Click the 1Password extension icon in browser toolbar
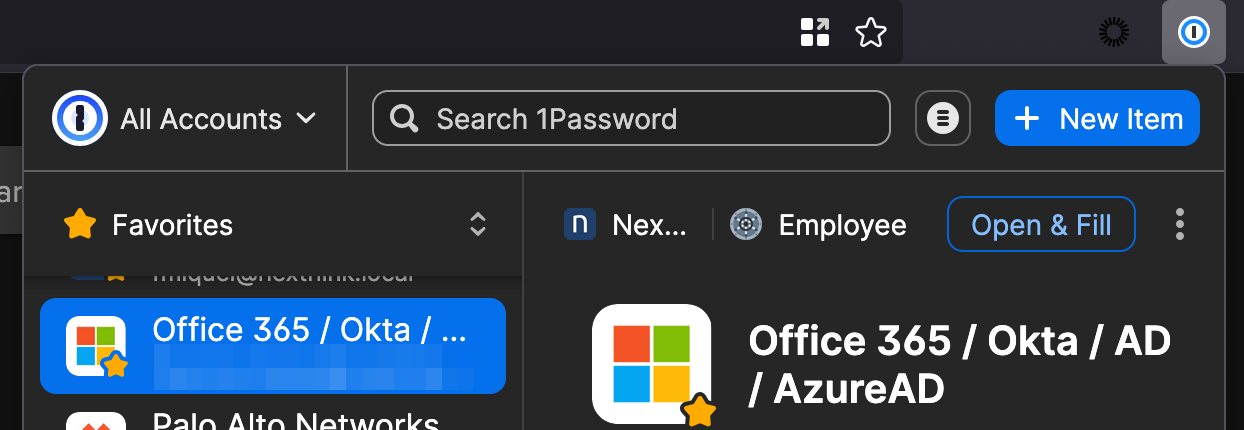The image size is (1244, 430). [x=1193, y=33]
